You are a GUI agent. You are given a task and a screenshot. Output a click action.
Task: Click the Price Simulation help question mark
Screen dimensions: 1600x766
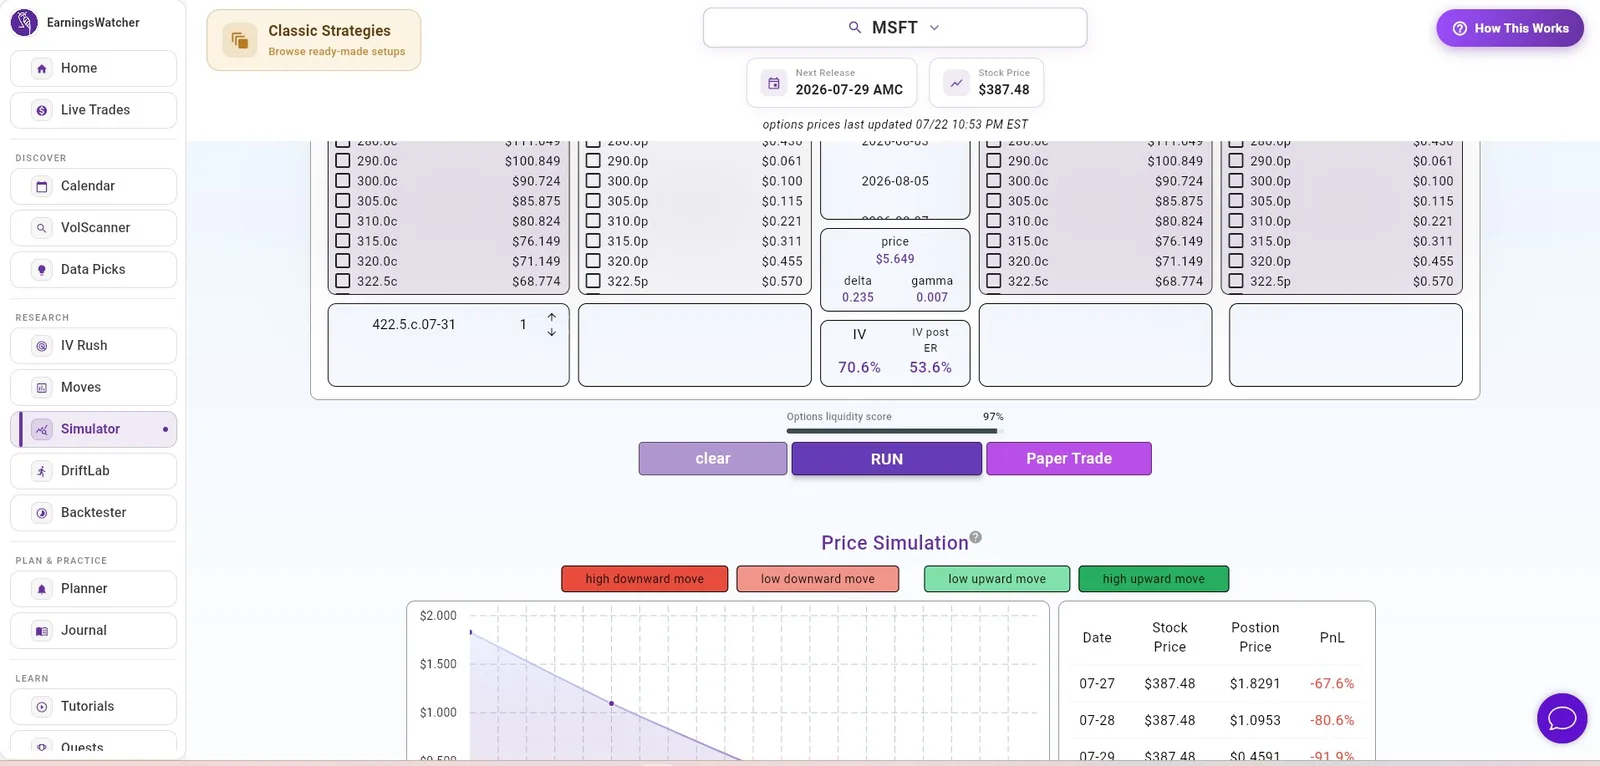[976, 538]
